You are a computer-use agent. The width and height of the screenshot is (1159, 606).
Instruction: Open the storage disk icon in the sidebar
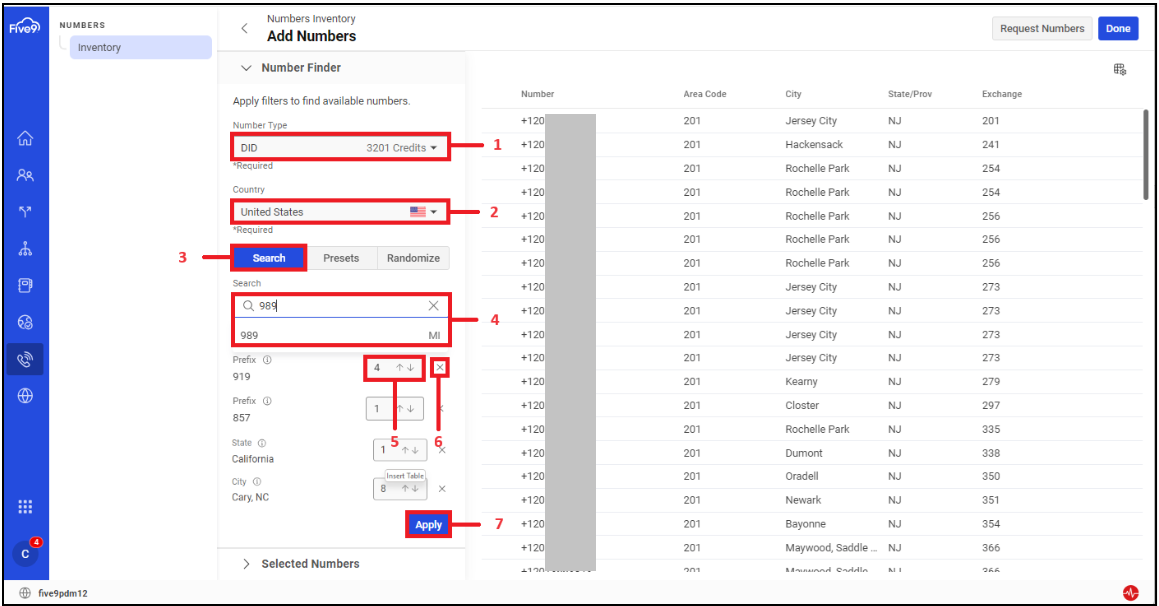[x=25, y=285]
